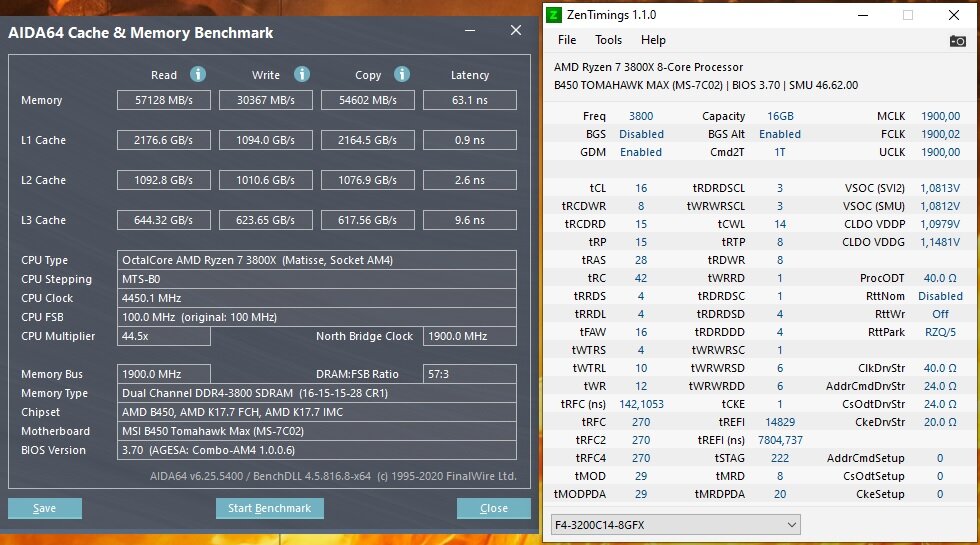Click the tSTAG value 222
Viewport: 980px width, 545px height.
pos(780,458)
